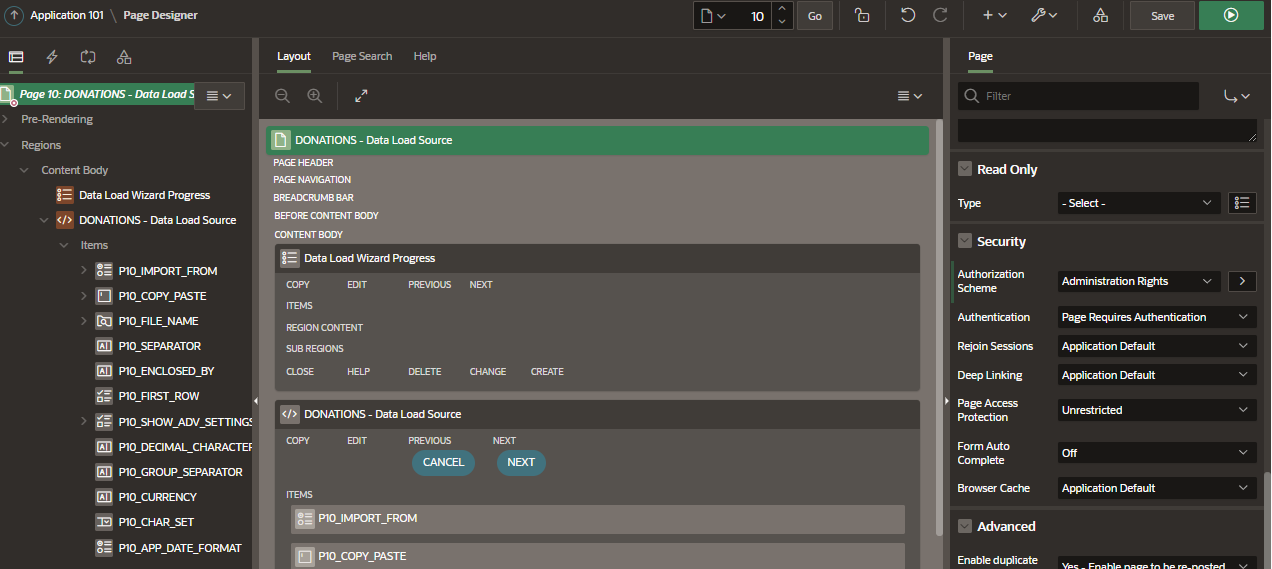Click the Application 101 breadcrumb link
1272x569 pixels.
(x=66, y=16)
